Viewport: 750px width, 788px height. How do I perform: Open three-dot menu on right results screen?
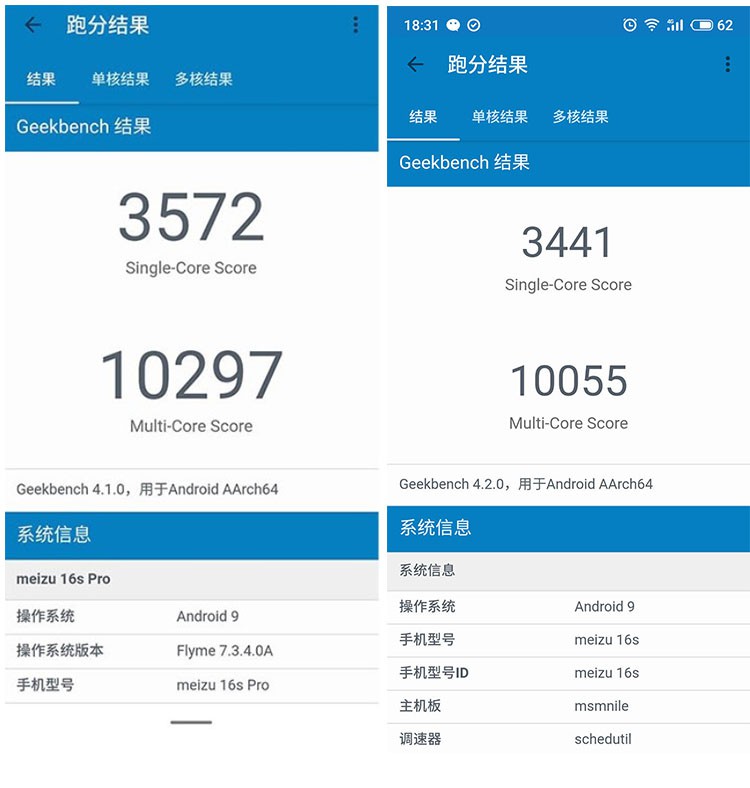[727, 64]
